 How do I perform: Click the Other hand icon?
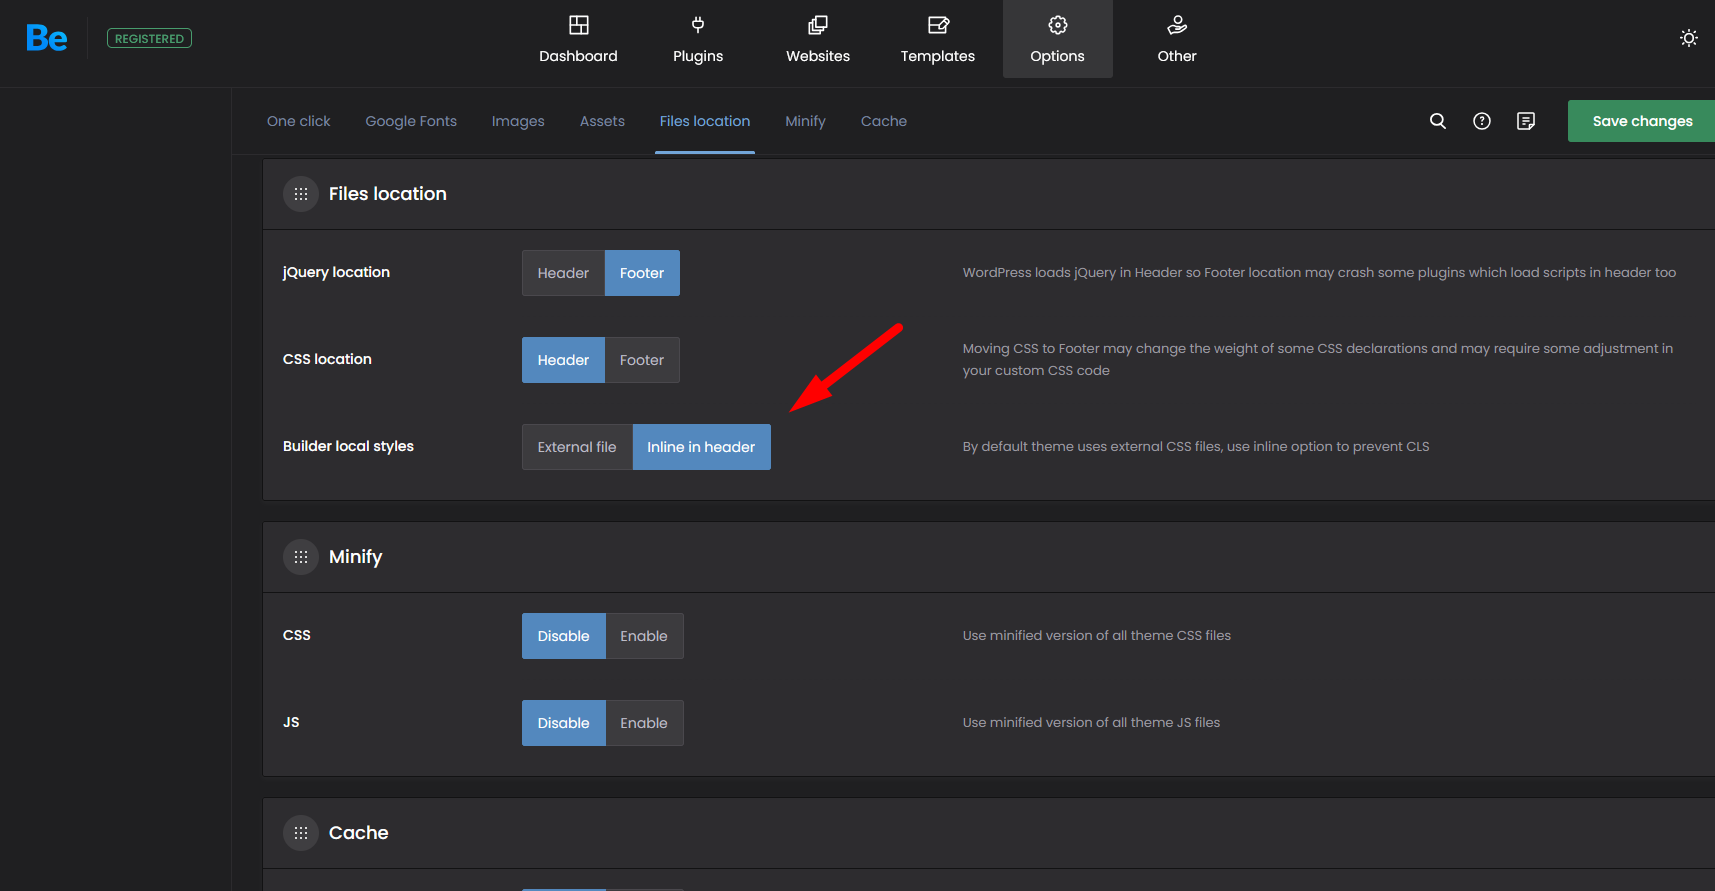(1177, 25)
